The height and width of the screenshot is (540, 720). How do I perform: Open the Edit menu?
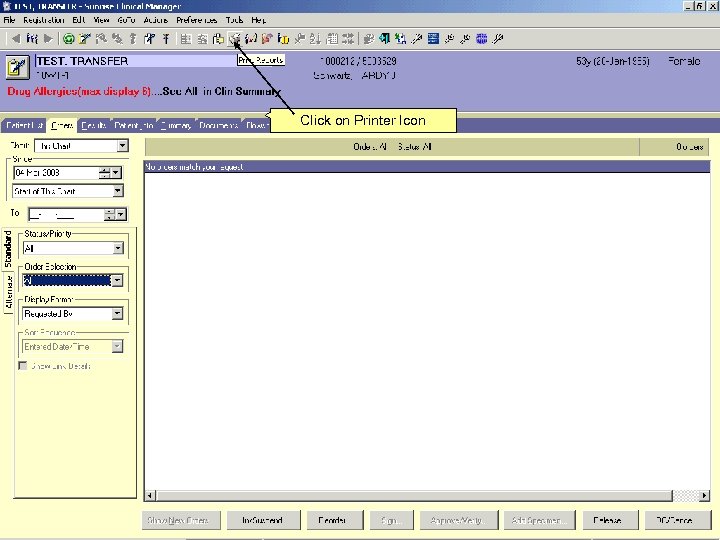79,20
